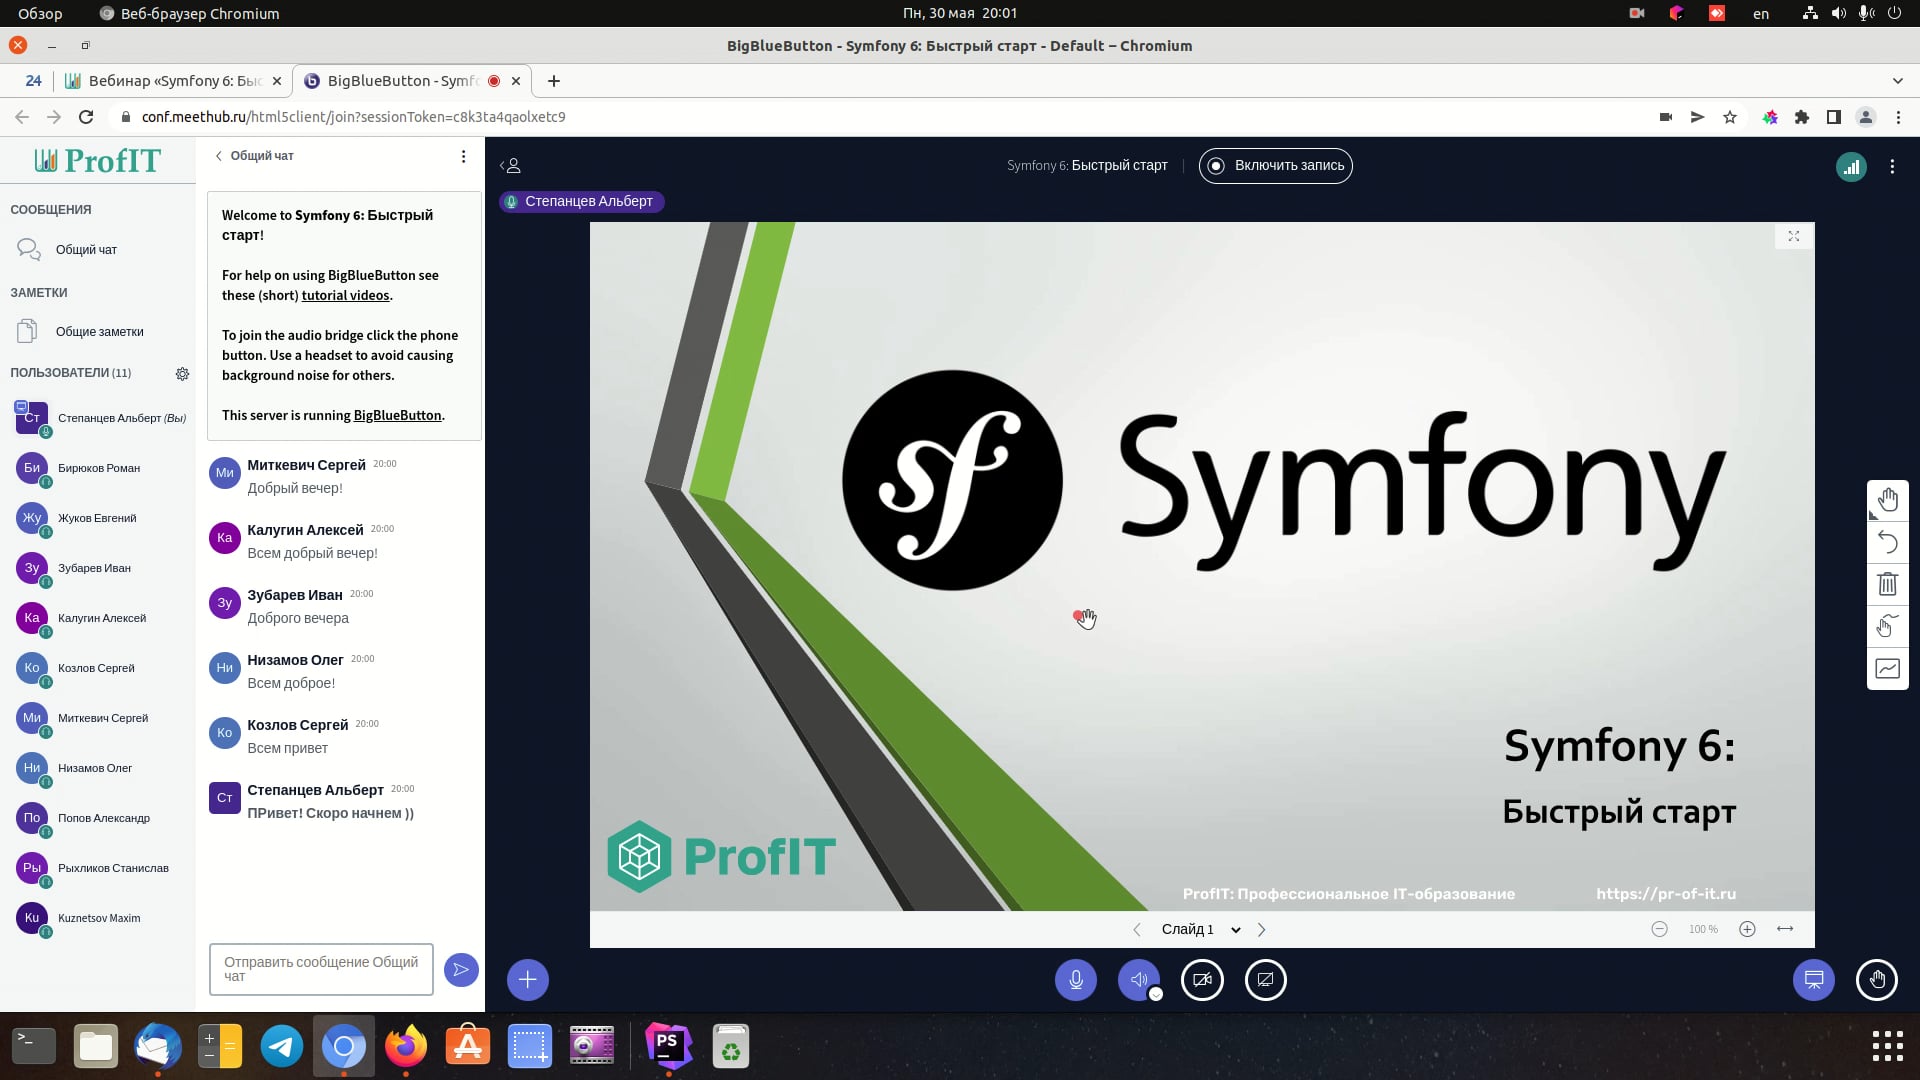Show the applications grid
Image resolution: width=1920 pixels, height=1080 pixels.
(x=1887, y=1046)
